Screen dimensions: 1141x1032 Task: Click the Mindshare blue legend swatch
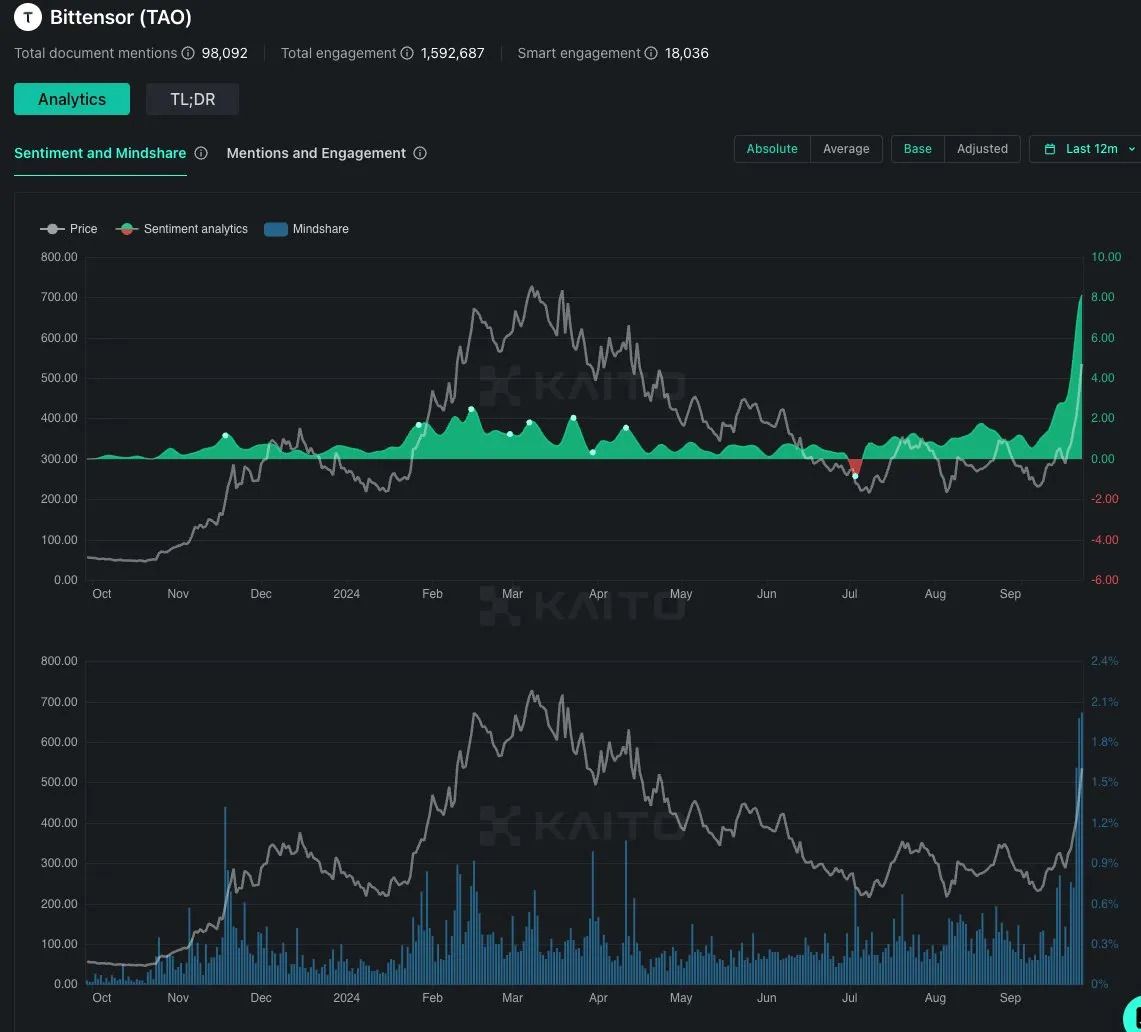coord(275,229)
